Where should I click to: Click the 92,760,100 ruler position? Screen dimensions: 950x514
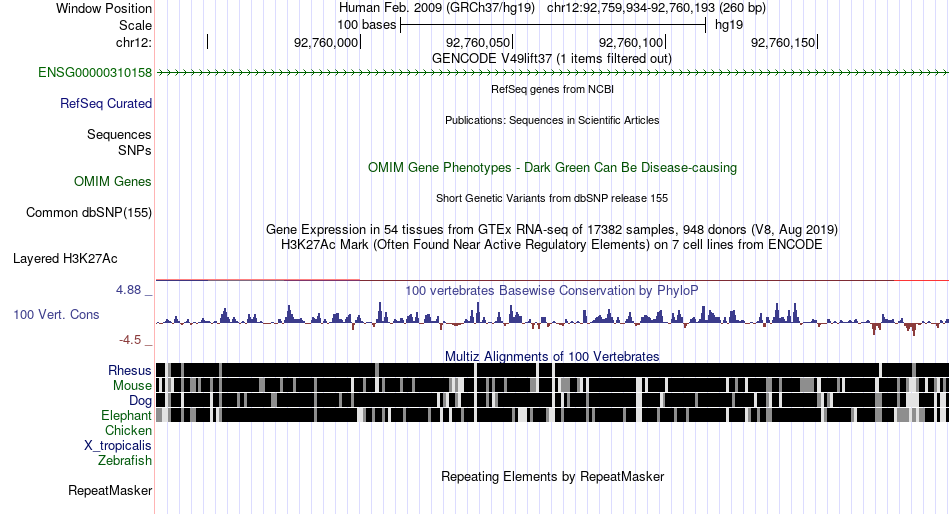coord(631,42)
